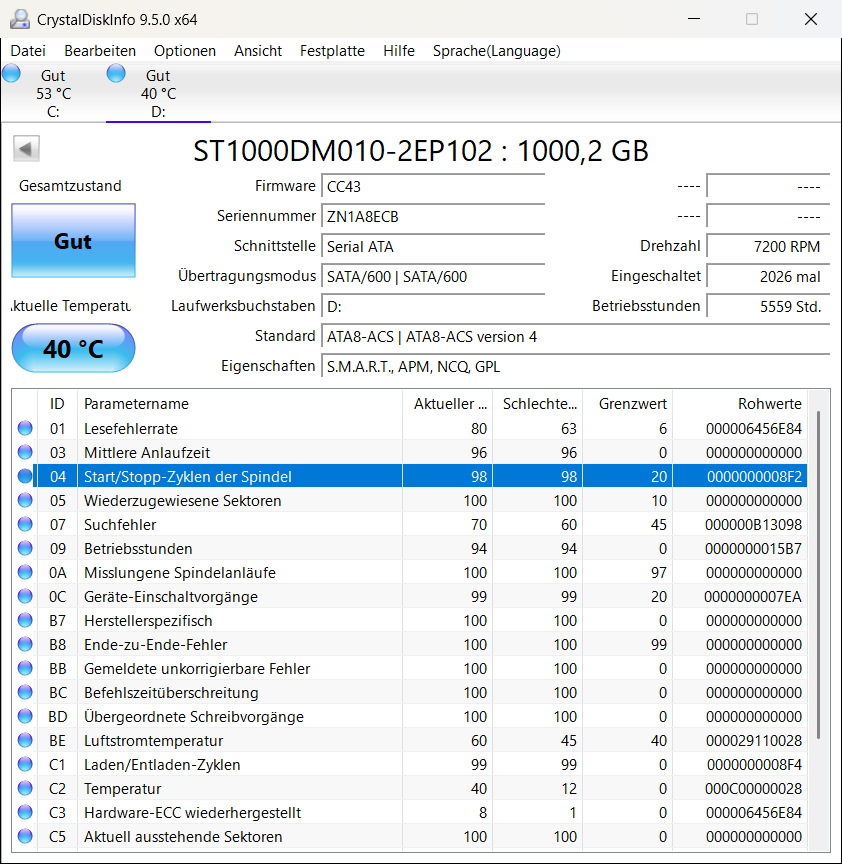Click the Firmware field CC43
This screenshot has width=842, height=864.
pos(433,186)
